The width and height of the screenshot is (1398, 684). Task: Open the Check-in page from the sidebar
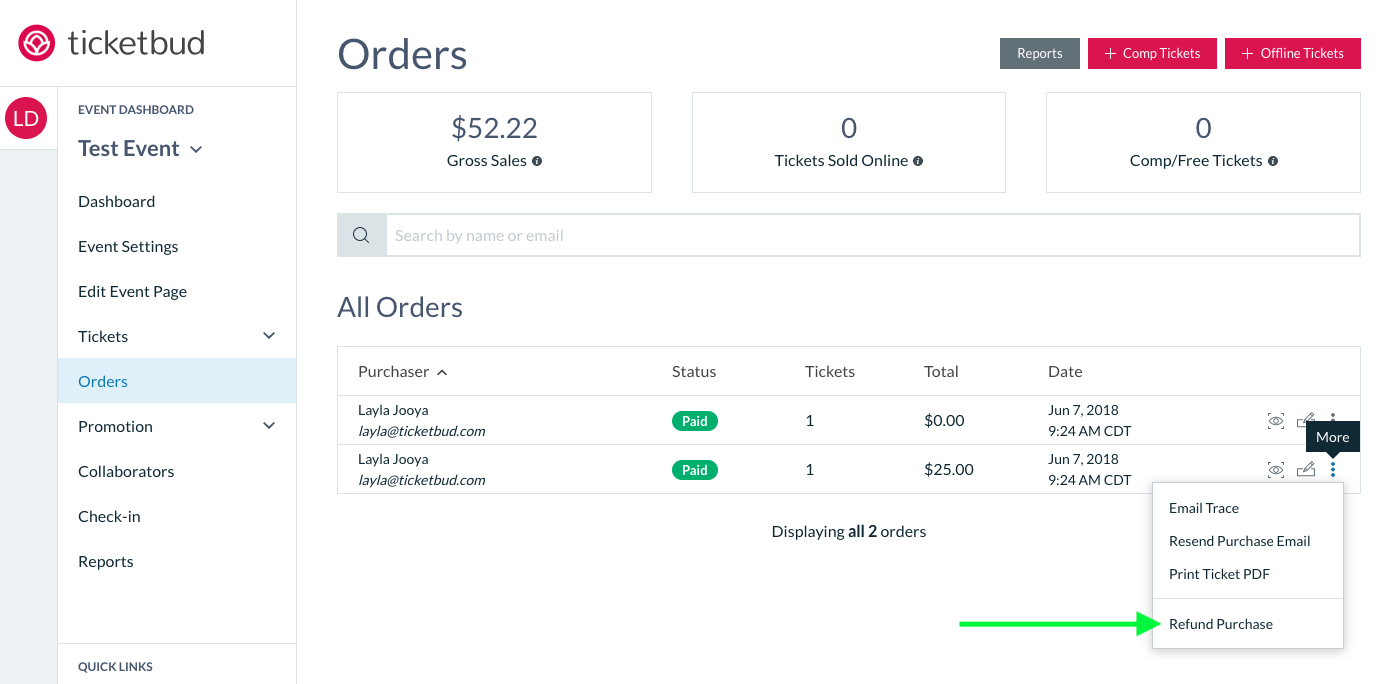tap(110, 516)
